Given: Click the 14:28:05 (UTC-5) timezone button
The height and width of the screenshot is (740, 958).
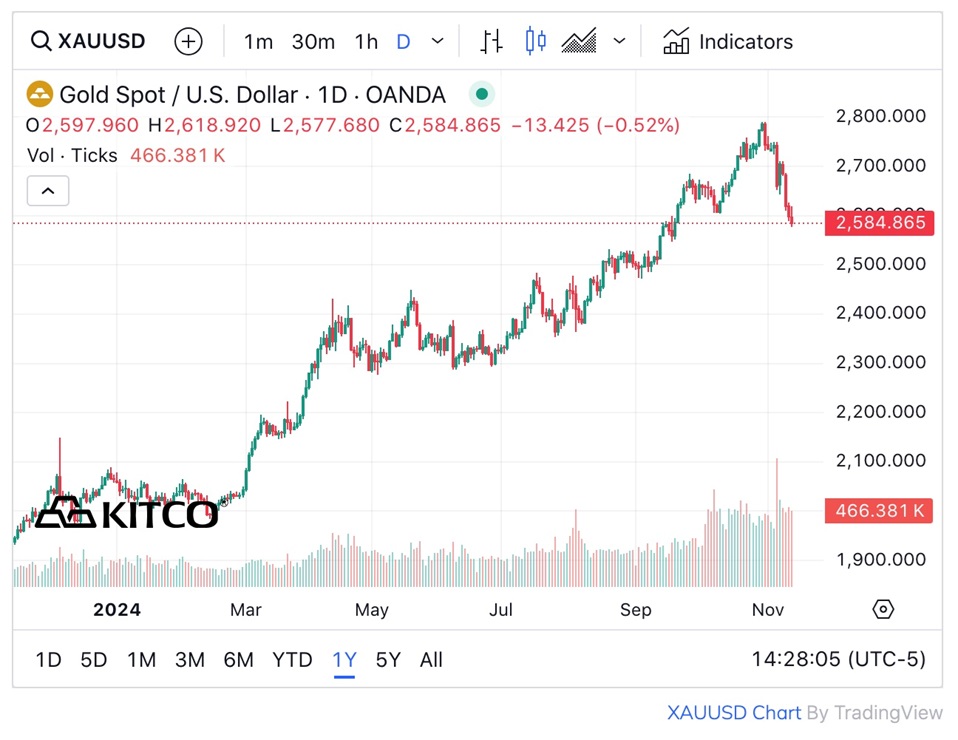Looking at the screenshot, I should tap(838, 660).
